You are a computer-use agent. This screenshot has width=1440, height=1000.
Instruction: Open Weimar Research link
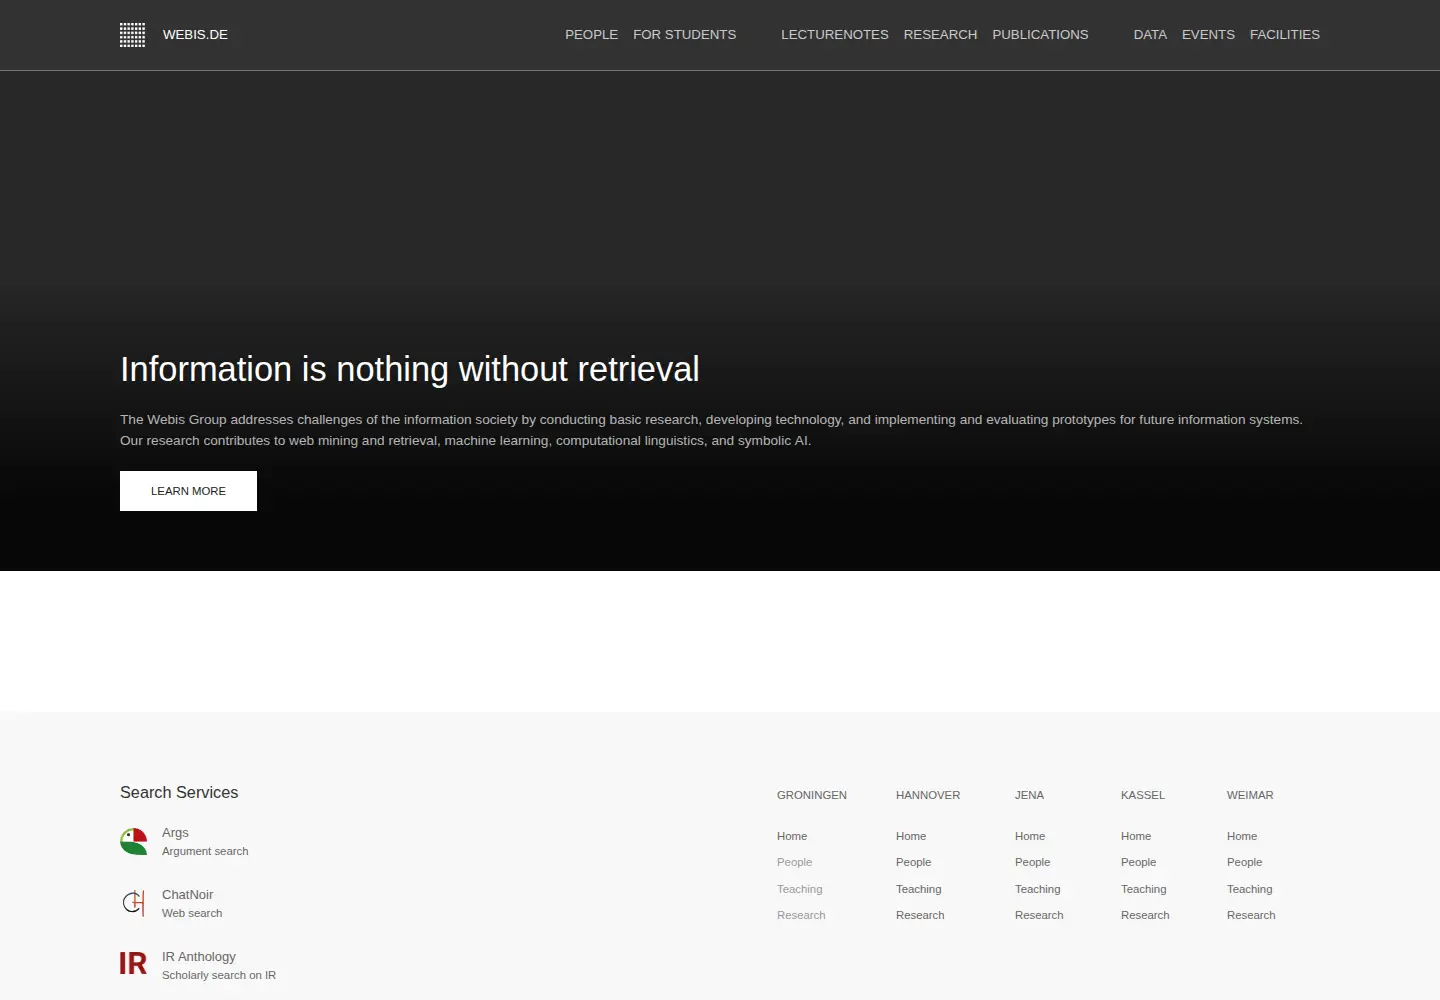pyautogui.click(x=1251, y=915)
